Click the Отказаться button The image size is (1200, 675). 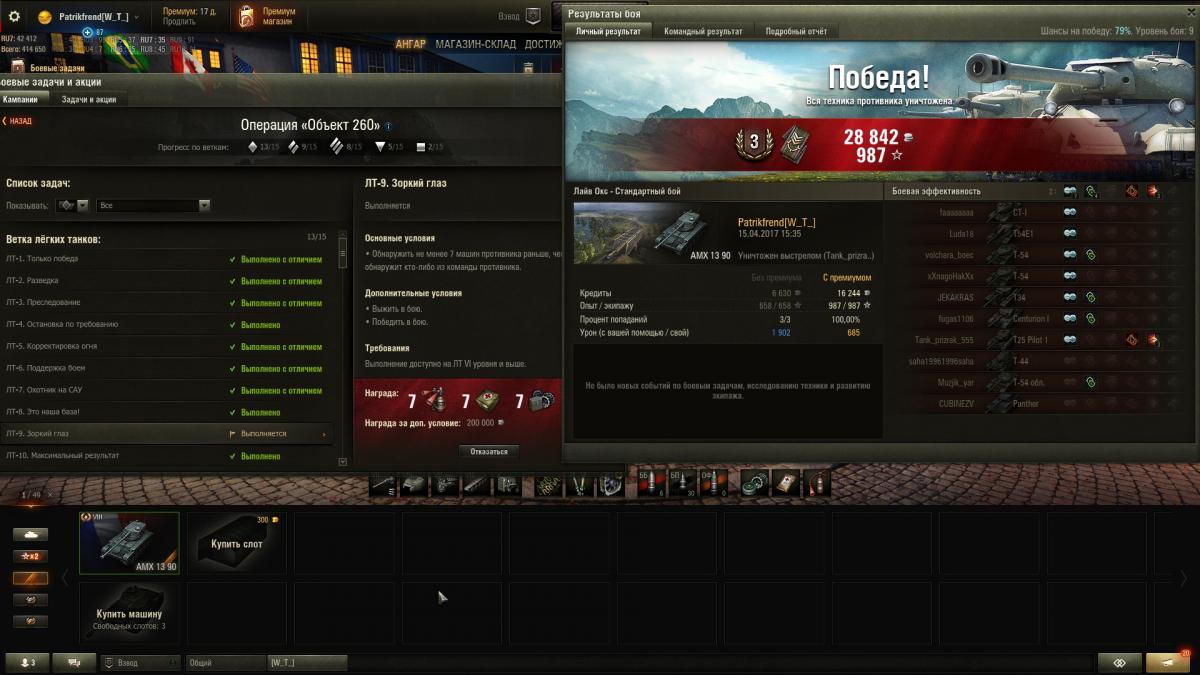tap(489, 452)
